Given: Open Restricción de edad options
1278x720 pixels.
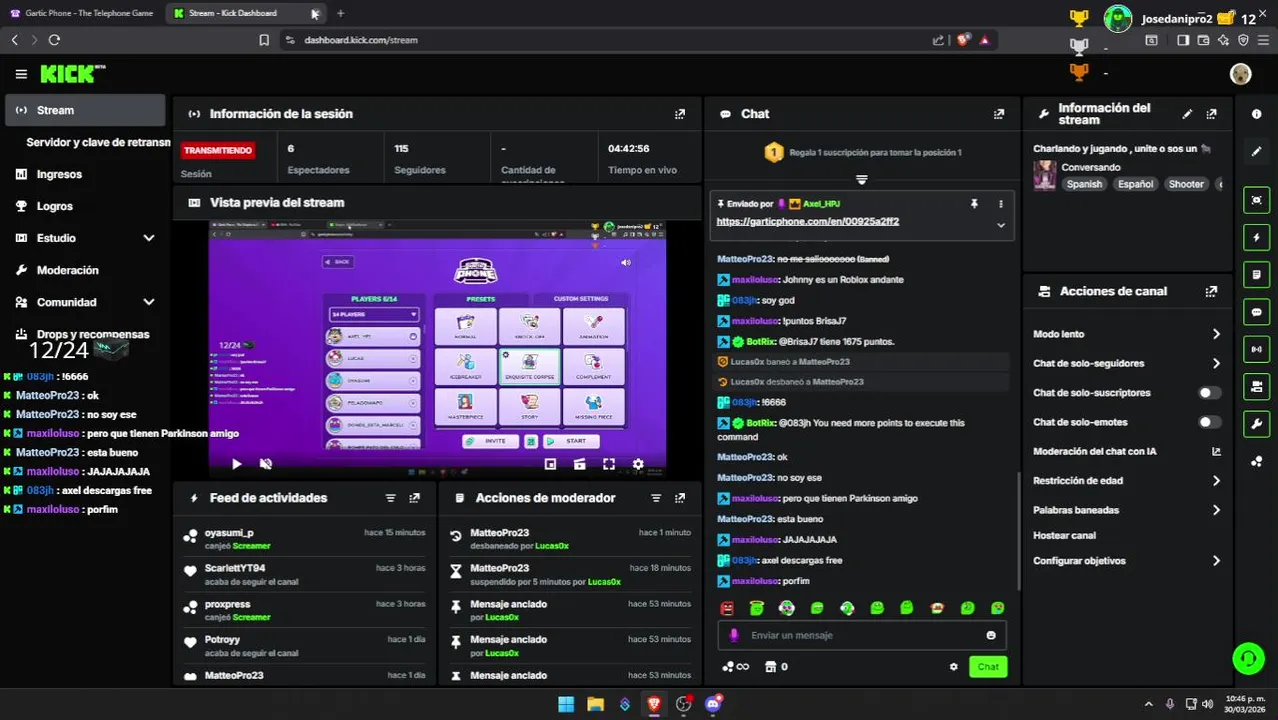Looking at the screenshot, I should click(x=1216, y=481).
